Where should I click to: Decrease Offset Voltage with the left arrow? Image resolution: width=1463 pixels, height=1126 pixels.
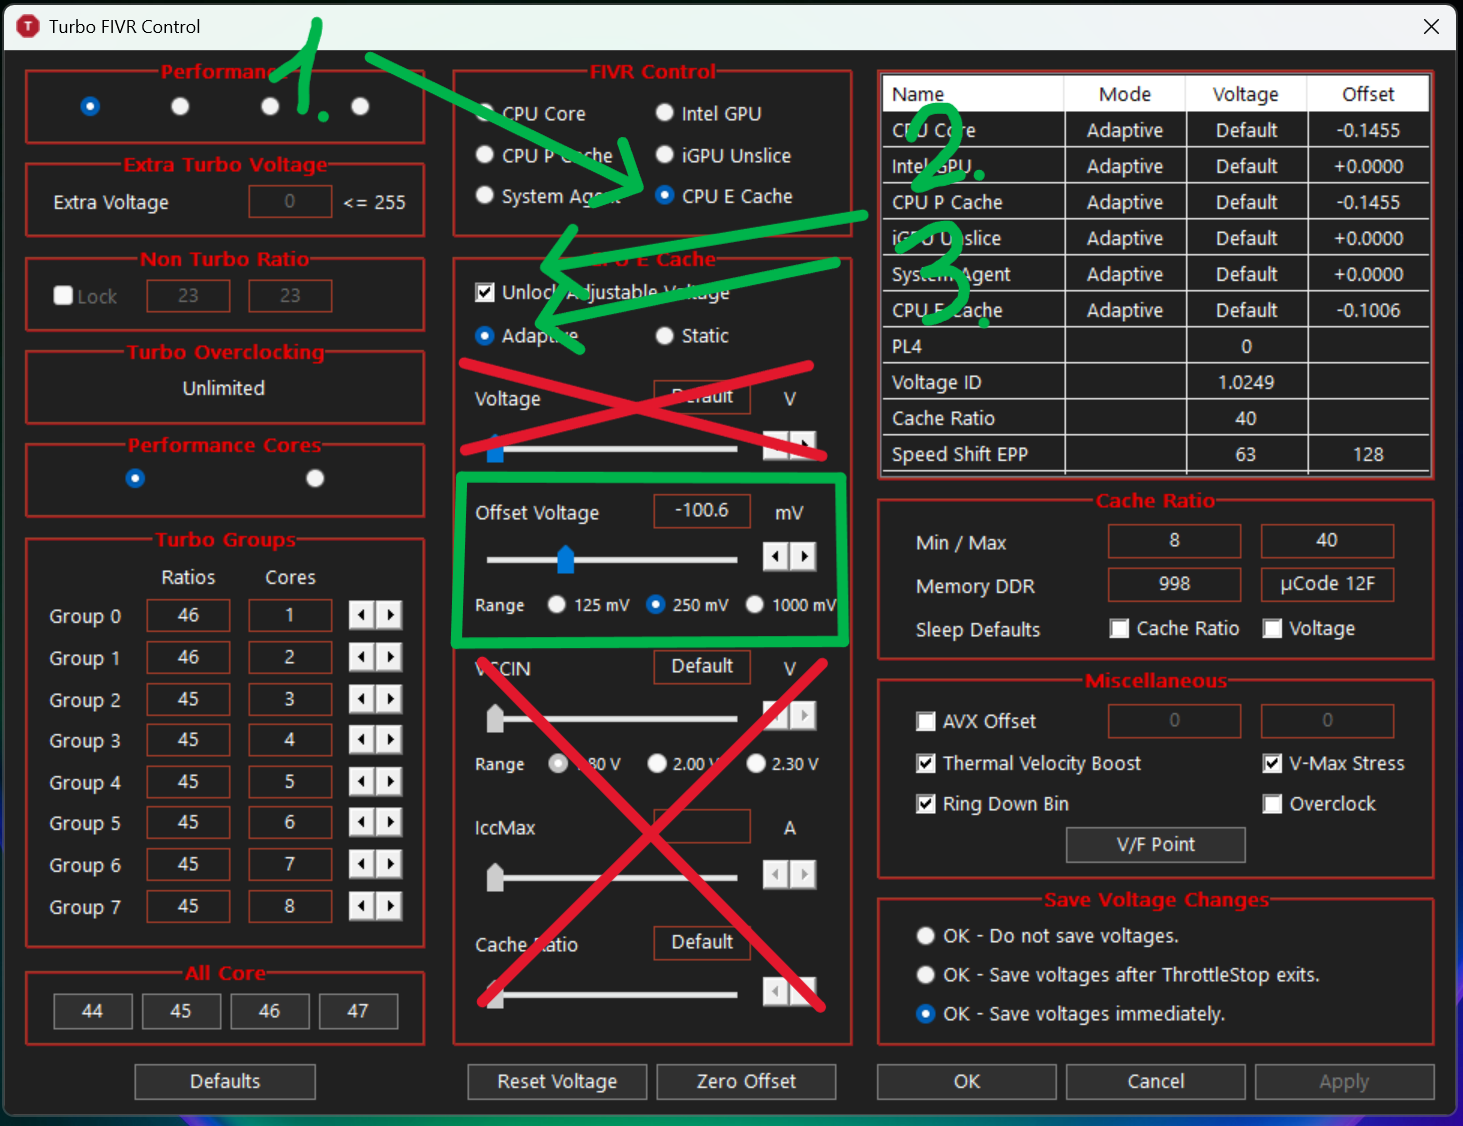[x=776, y=556]
